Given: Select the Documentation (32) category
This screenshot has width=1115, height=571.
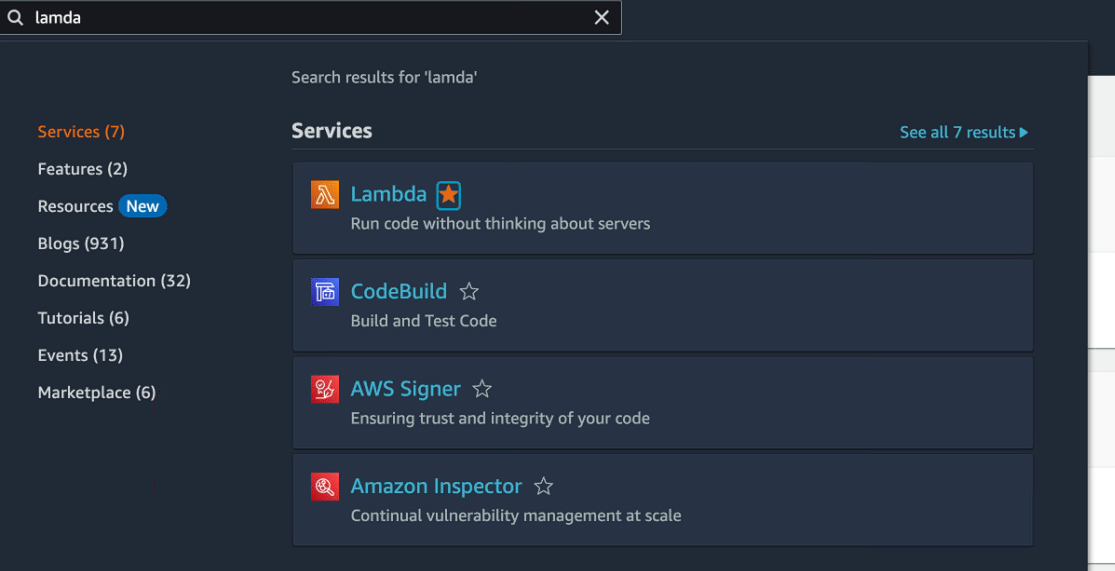Looking at the screenshot, I should (114, 281).
